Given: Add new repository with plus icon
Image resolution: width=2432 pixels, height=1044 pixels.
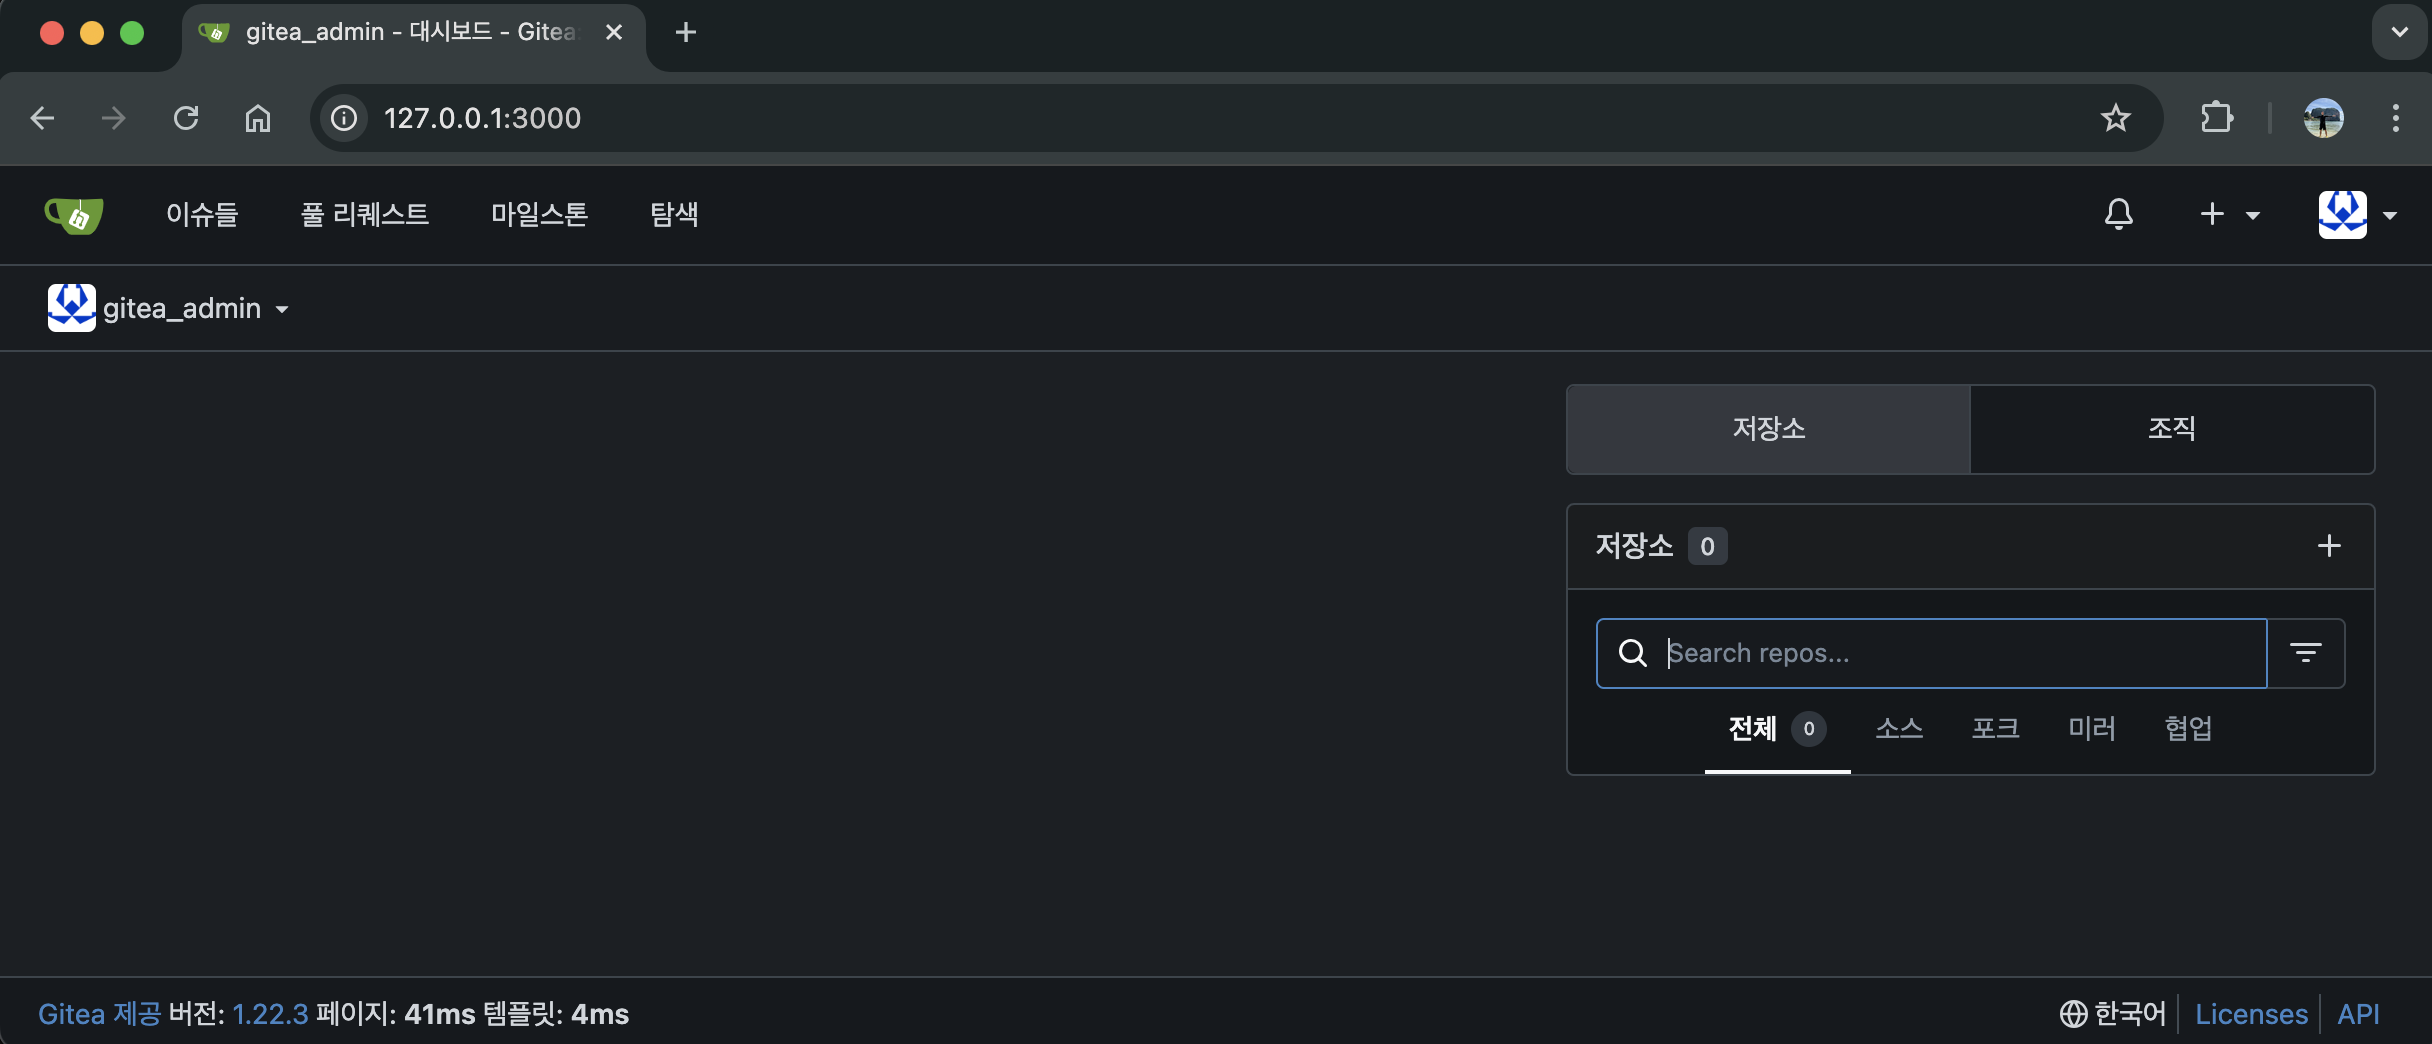Looking at the screenshot, I should (x=2329, y=546).
